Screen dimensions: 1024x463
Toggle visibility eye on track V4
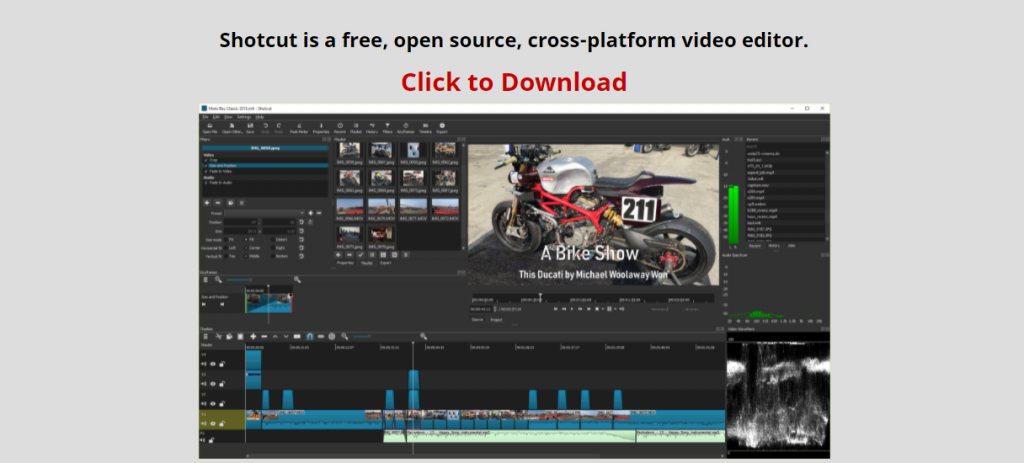point(213,364)
